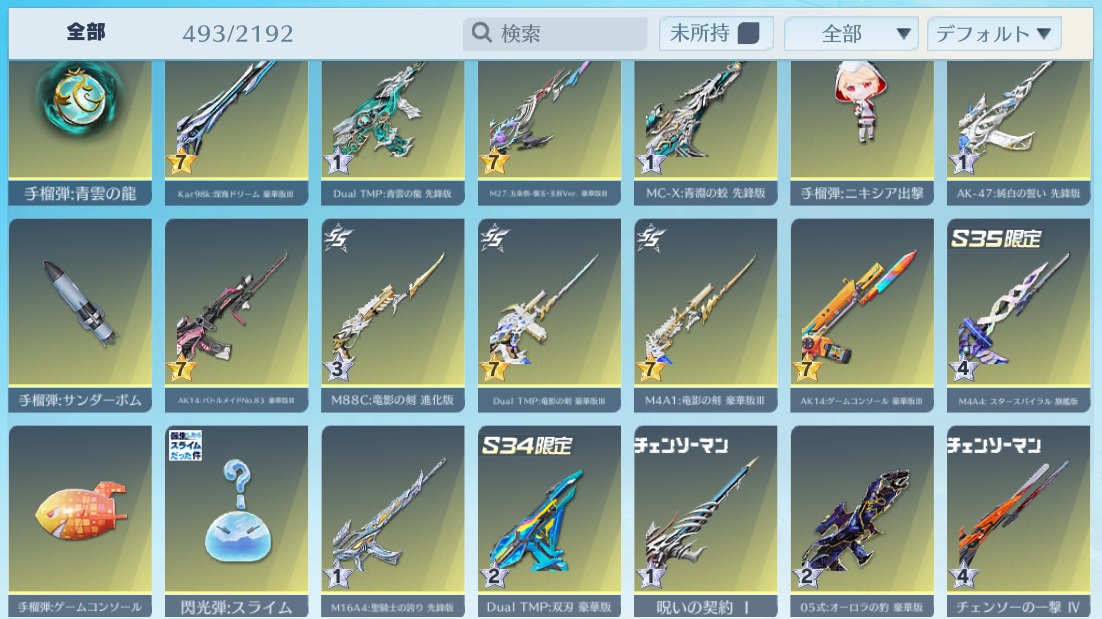Open the デフォルト sort dropdown
1102x619 pixels.
[x=994, y=34]
